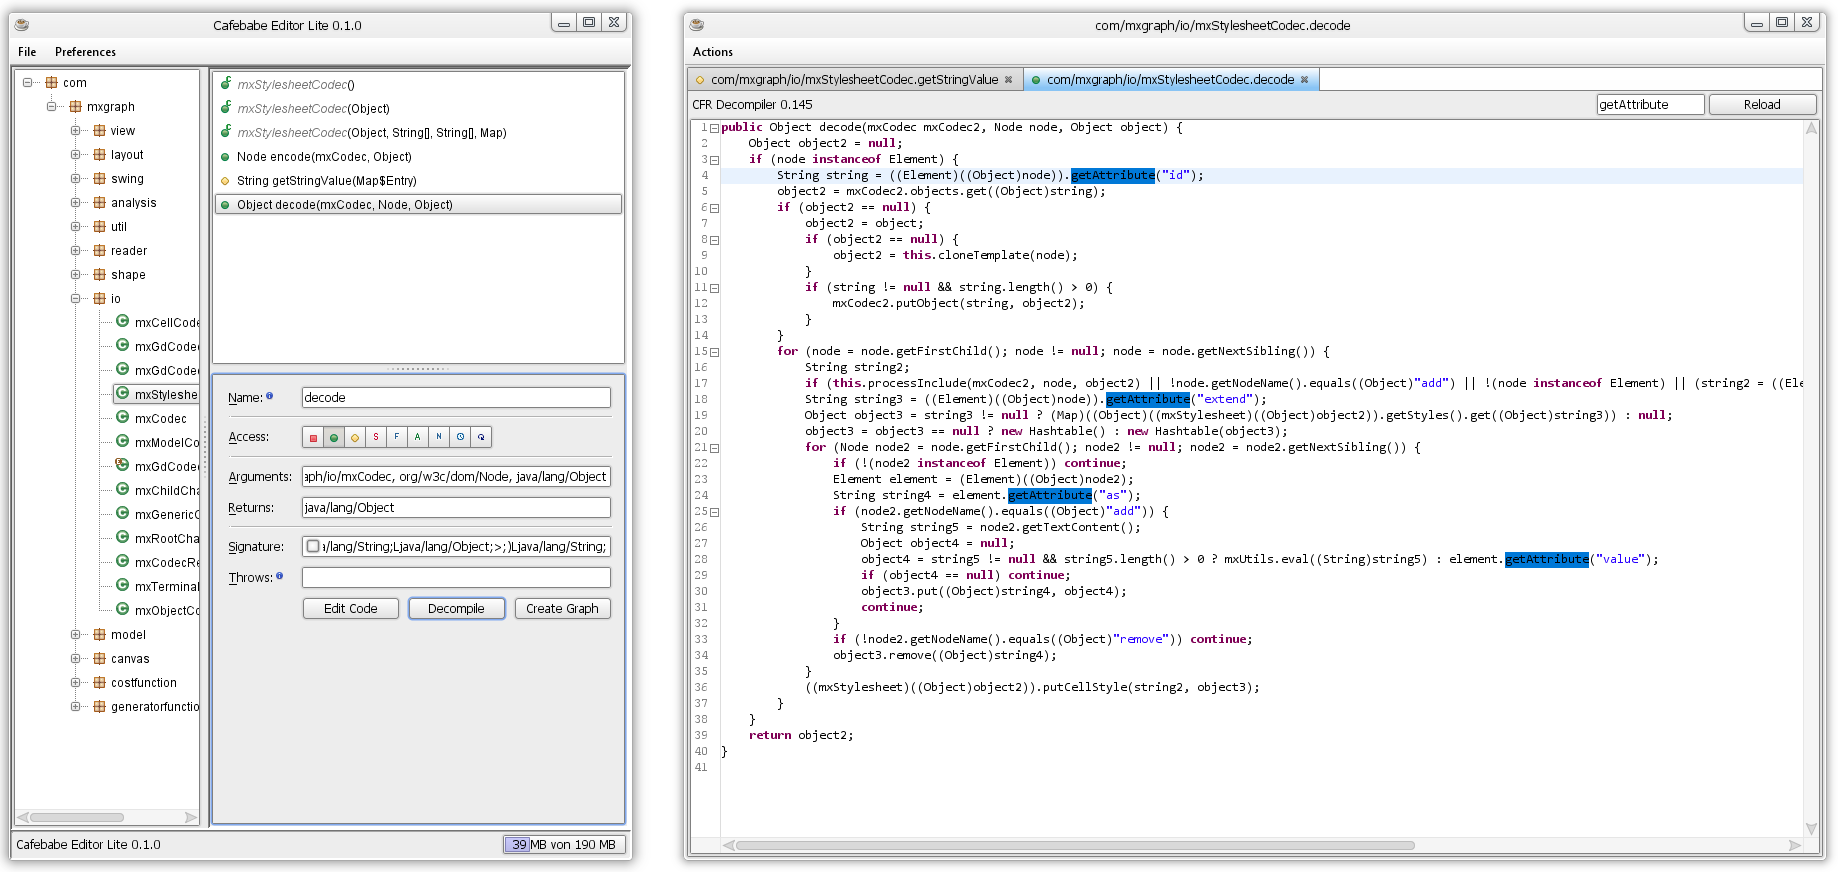Open the Preferences menu
The height and width of the screenshot is (872, 1838).
click(85, 52)
